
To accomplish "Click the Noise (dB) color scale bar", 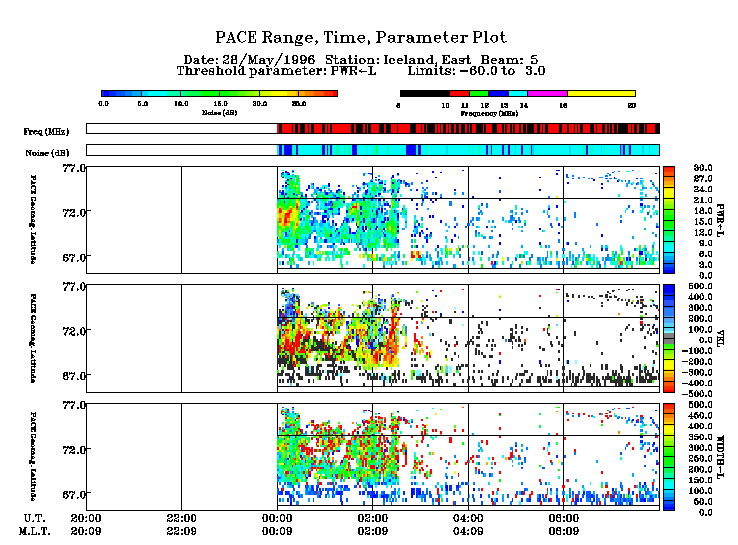I will pyautogui.click(x=218, y=92).
